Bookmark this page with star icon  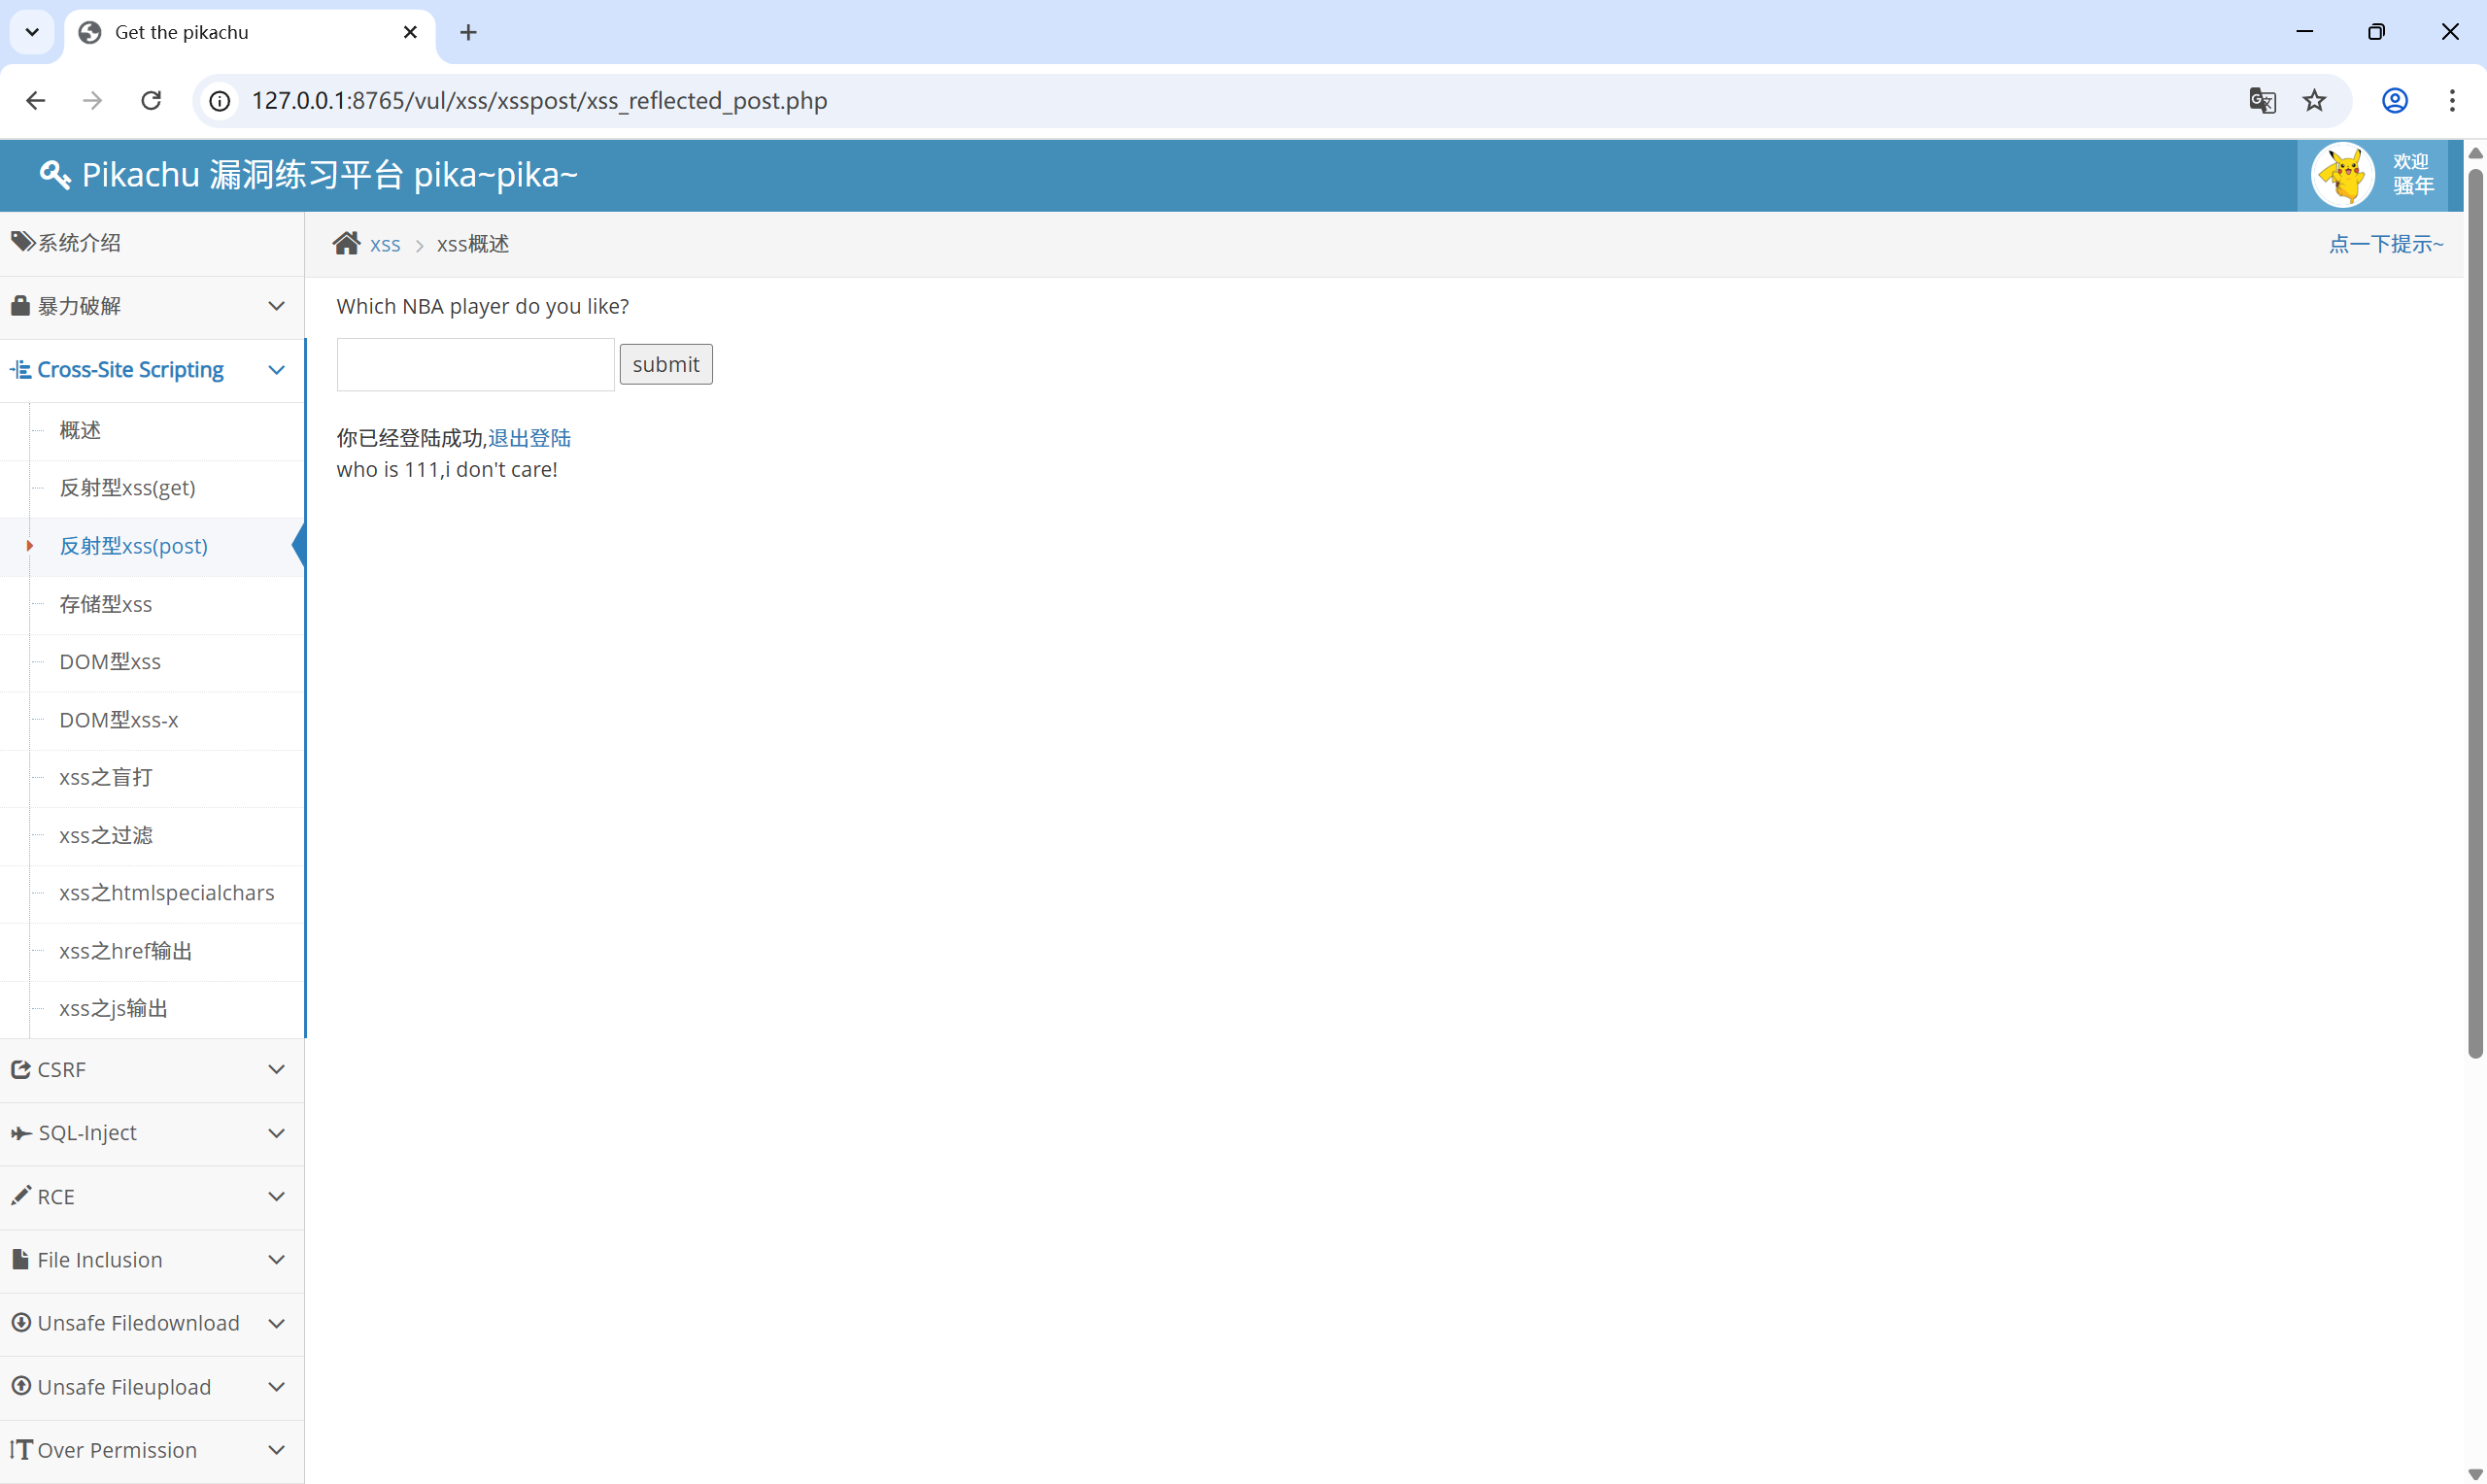[2314, 101]
